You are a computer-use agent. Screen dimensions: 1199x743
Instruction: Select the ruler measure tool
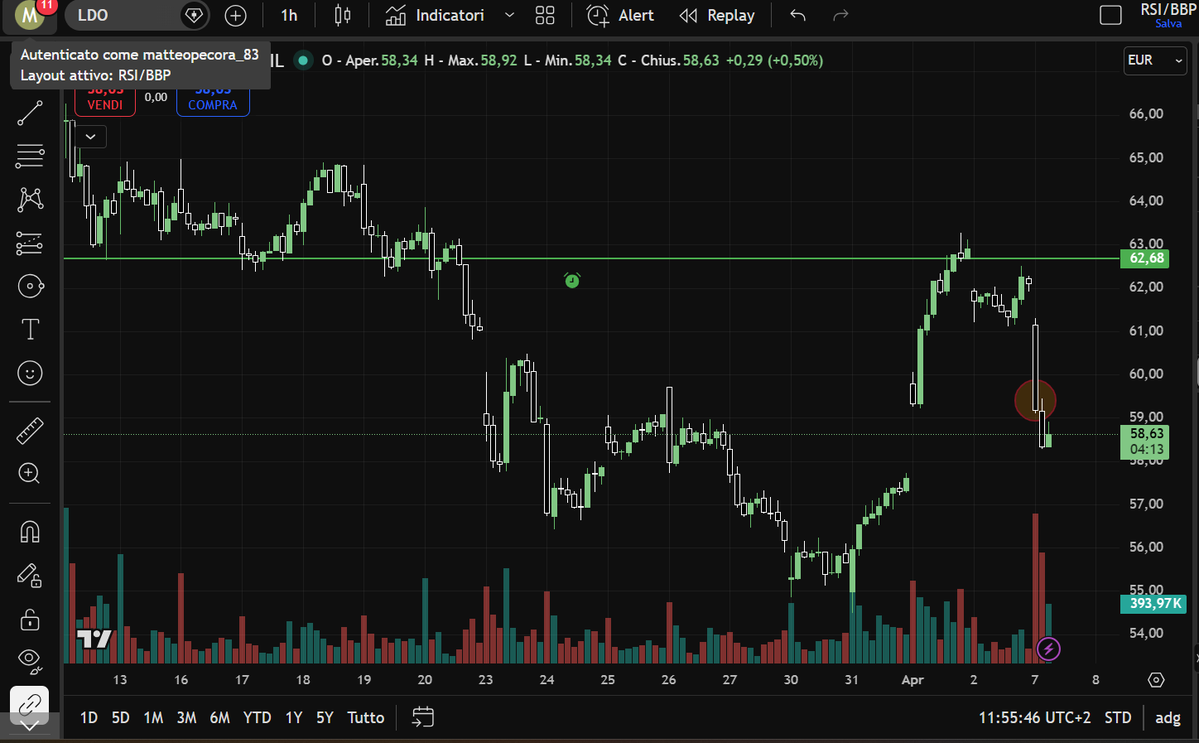click(x=30, y=431)
